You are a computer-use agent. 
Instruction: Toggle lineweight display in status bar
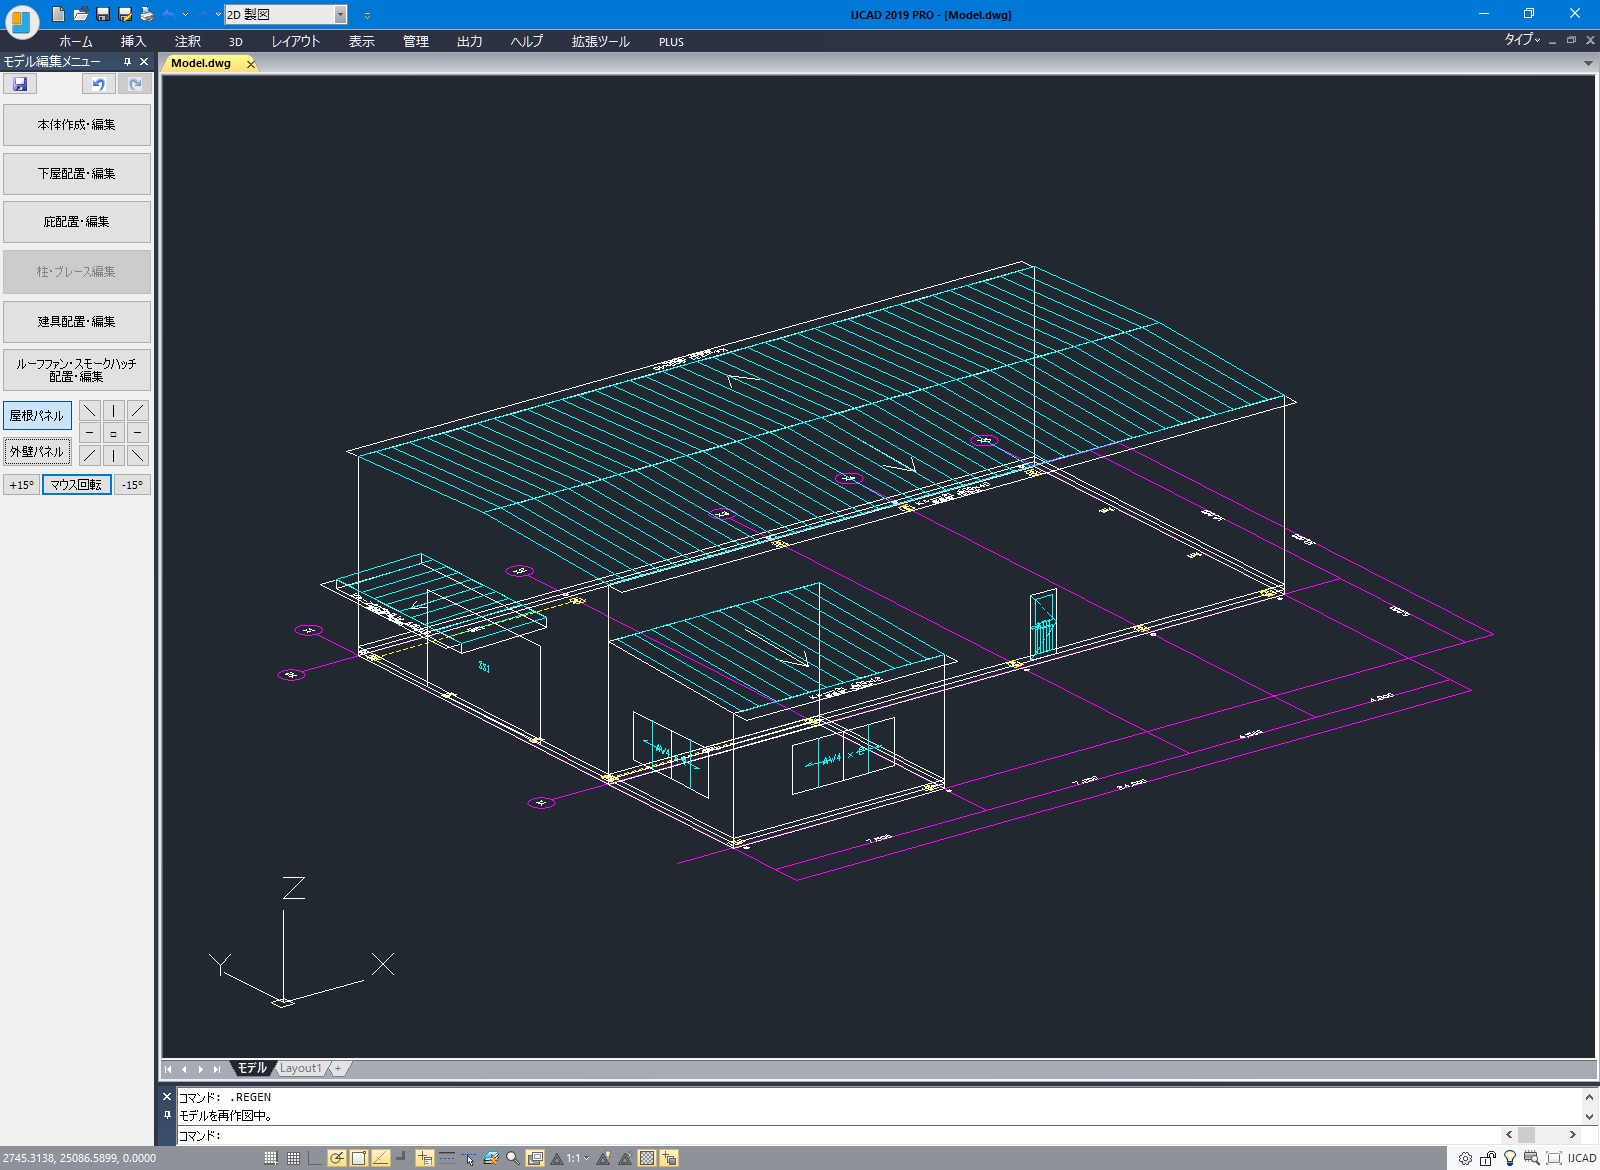point(447,1158)
